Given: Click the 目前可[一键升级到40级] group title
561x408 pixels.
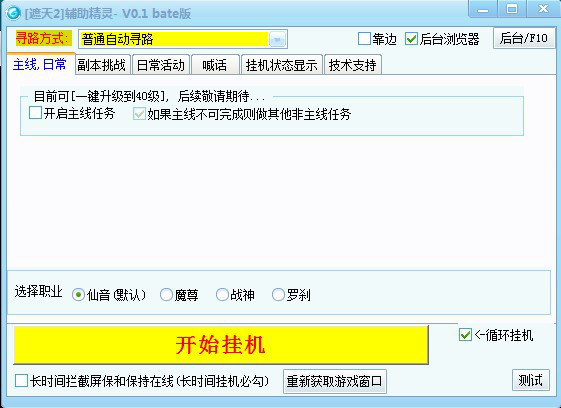Looking at the screenshot, I should click(150, 96).
